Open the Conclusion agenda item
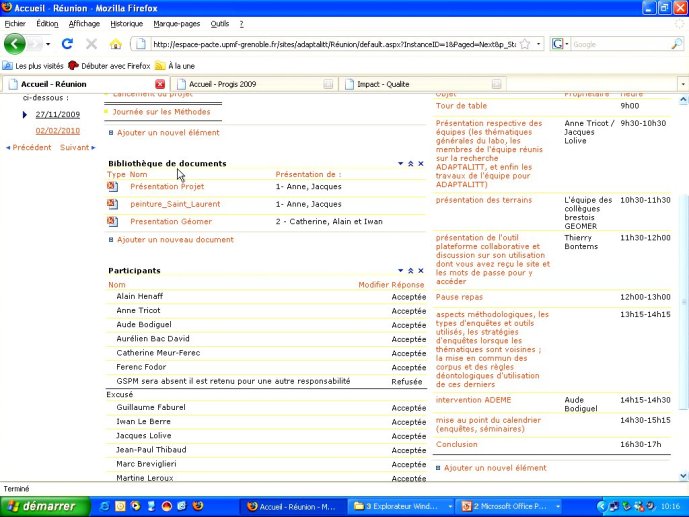The image size is (689, 517). [x=457, y=445]
